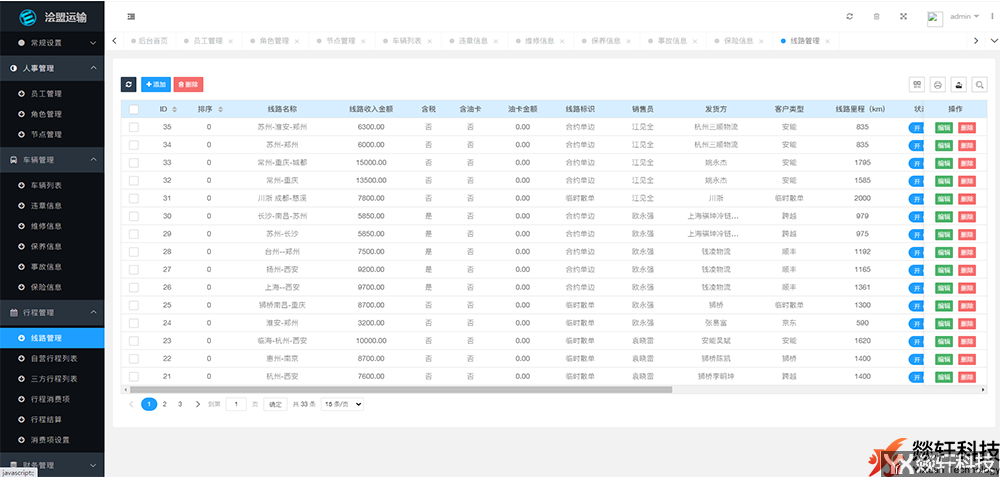1000x477 pixels.
Task: Click the dark table reload button
Action: [128, 85]
